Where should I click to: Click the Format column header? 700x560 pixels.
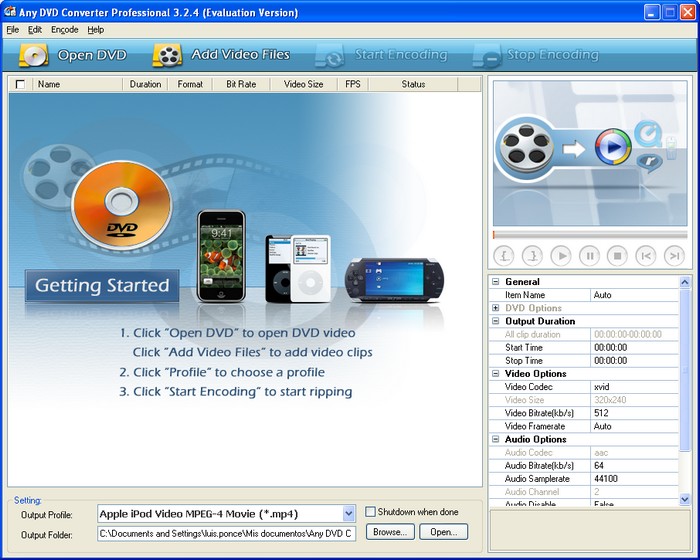pyautogui.click(x=190, y=84)
